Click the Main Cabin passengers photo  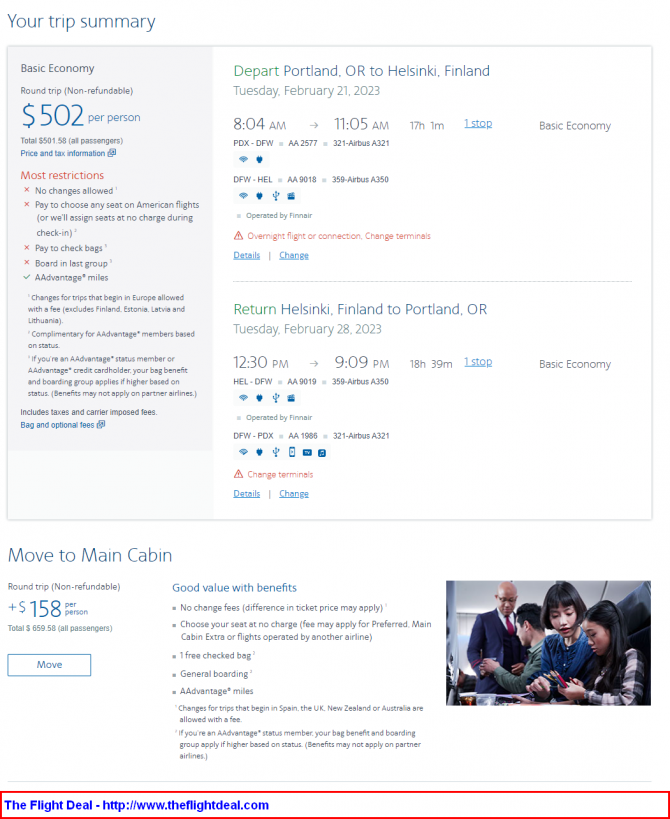coord(548,643)
